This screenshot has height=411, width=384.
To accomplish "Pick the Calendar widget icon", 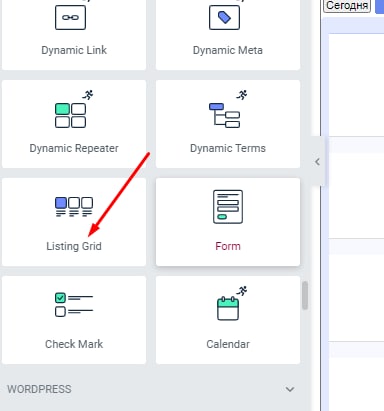I will 228,308.
